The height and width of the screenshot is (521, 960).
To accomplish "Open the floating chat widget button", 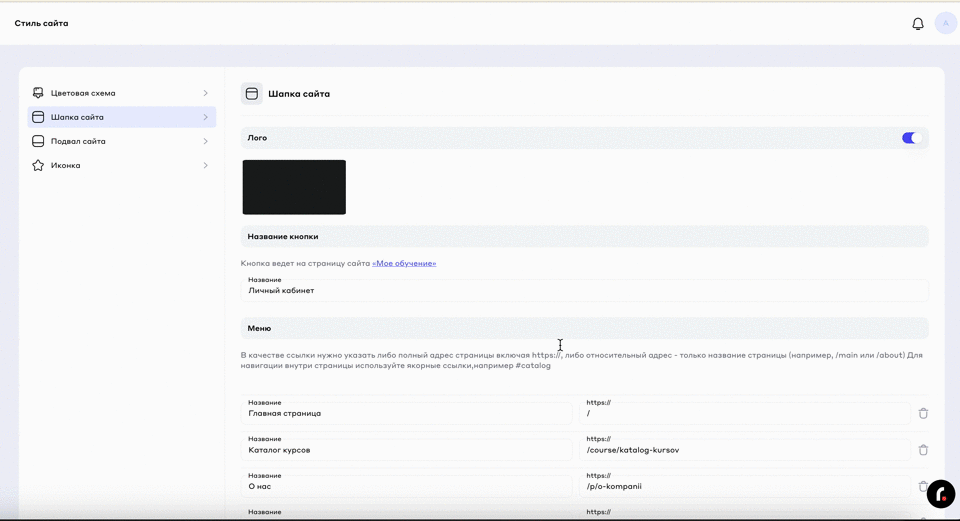I will [941, 494].
